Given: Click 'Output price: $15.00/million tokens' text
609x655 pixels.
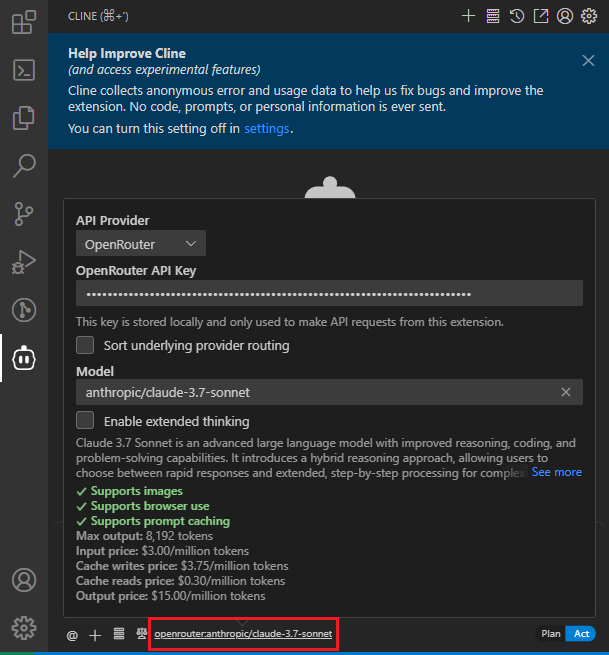Looking at the screenshot, I should click(x=170, y=596).
